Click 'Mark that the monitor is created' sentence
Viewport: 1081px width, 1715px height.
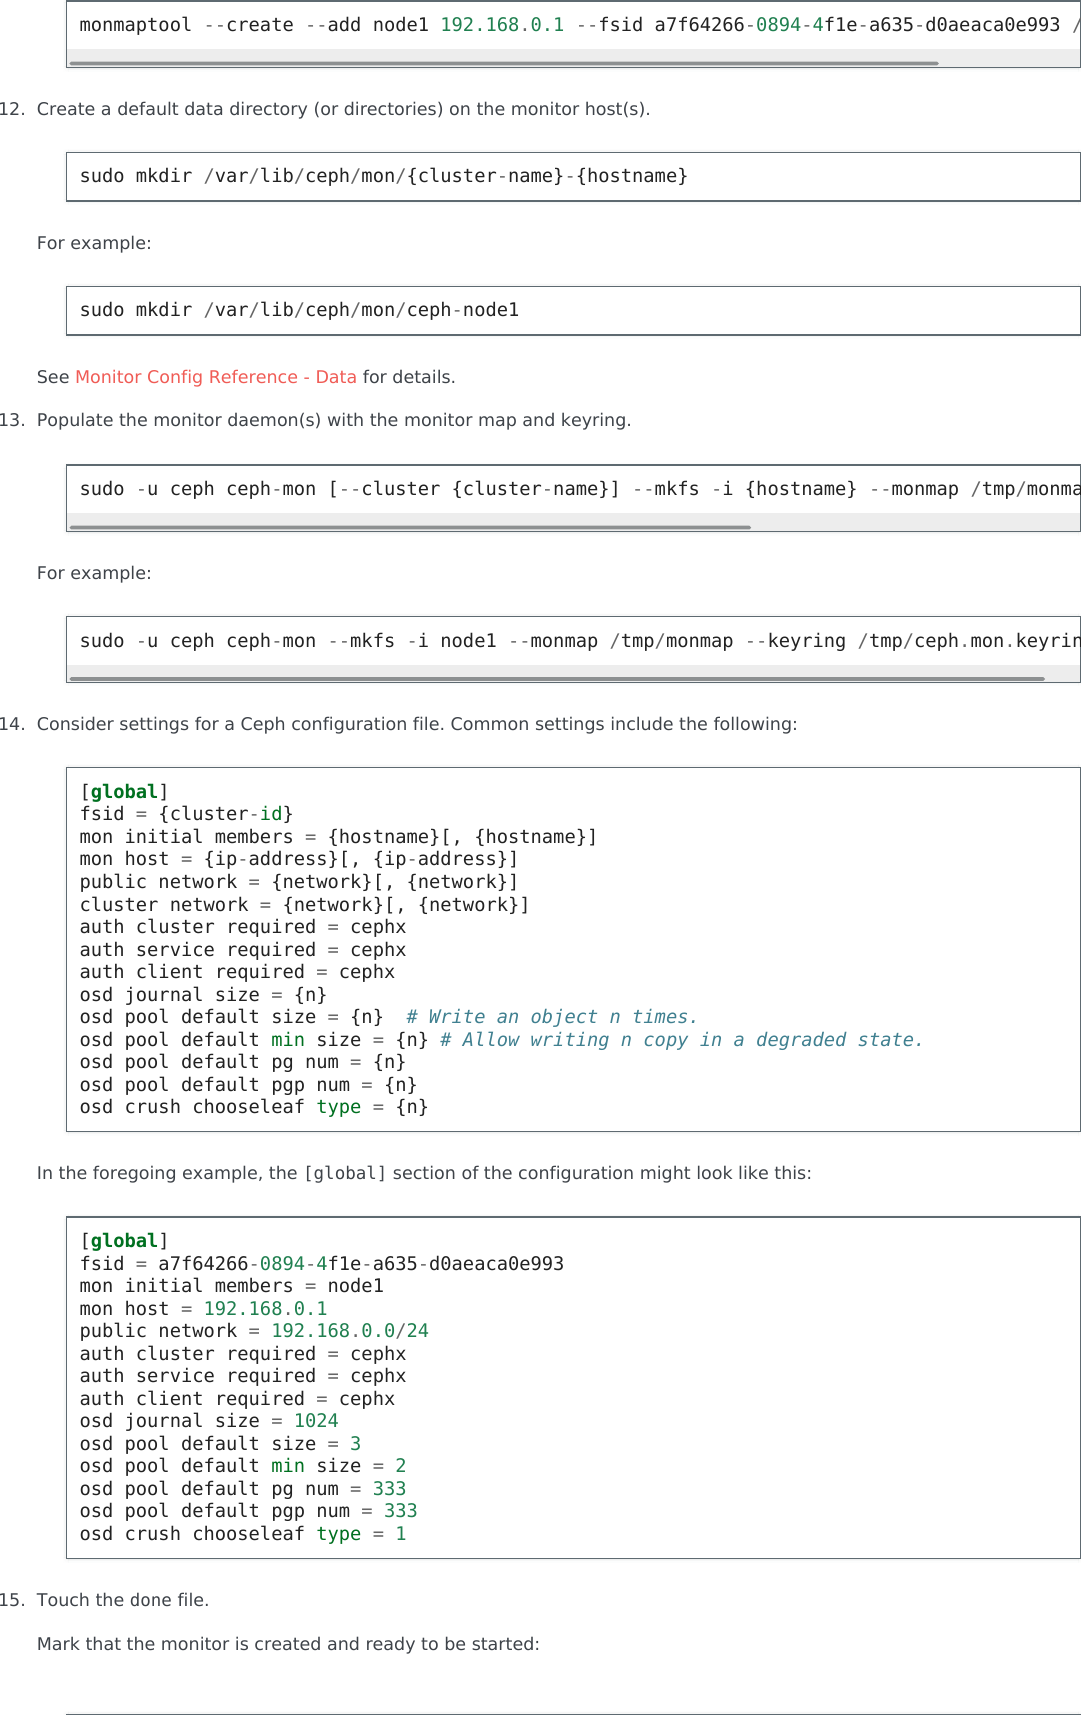[x=288, y=1644]
